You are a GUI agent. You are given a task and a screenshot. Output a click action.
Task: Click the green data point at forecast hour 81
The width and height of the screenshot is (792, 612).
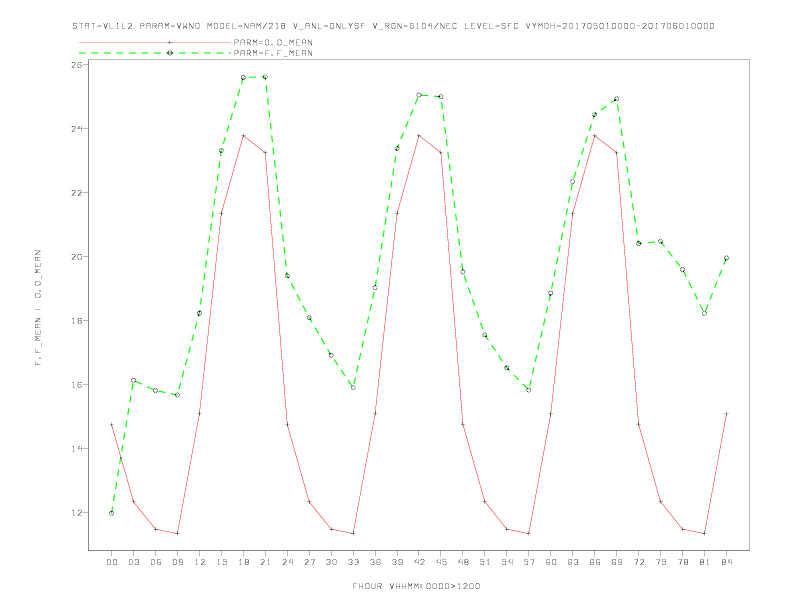coord(705,314)
